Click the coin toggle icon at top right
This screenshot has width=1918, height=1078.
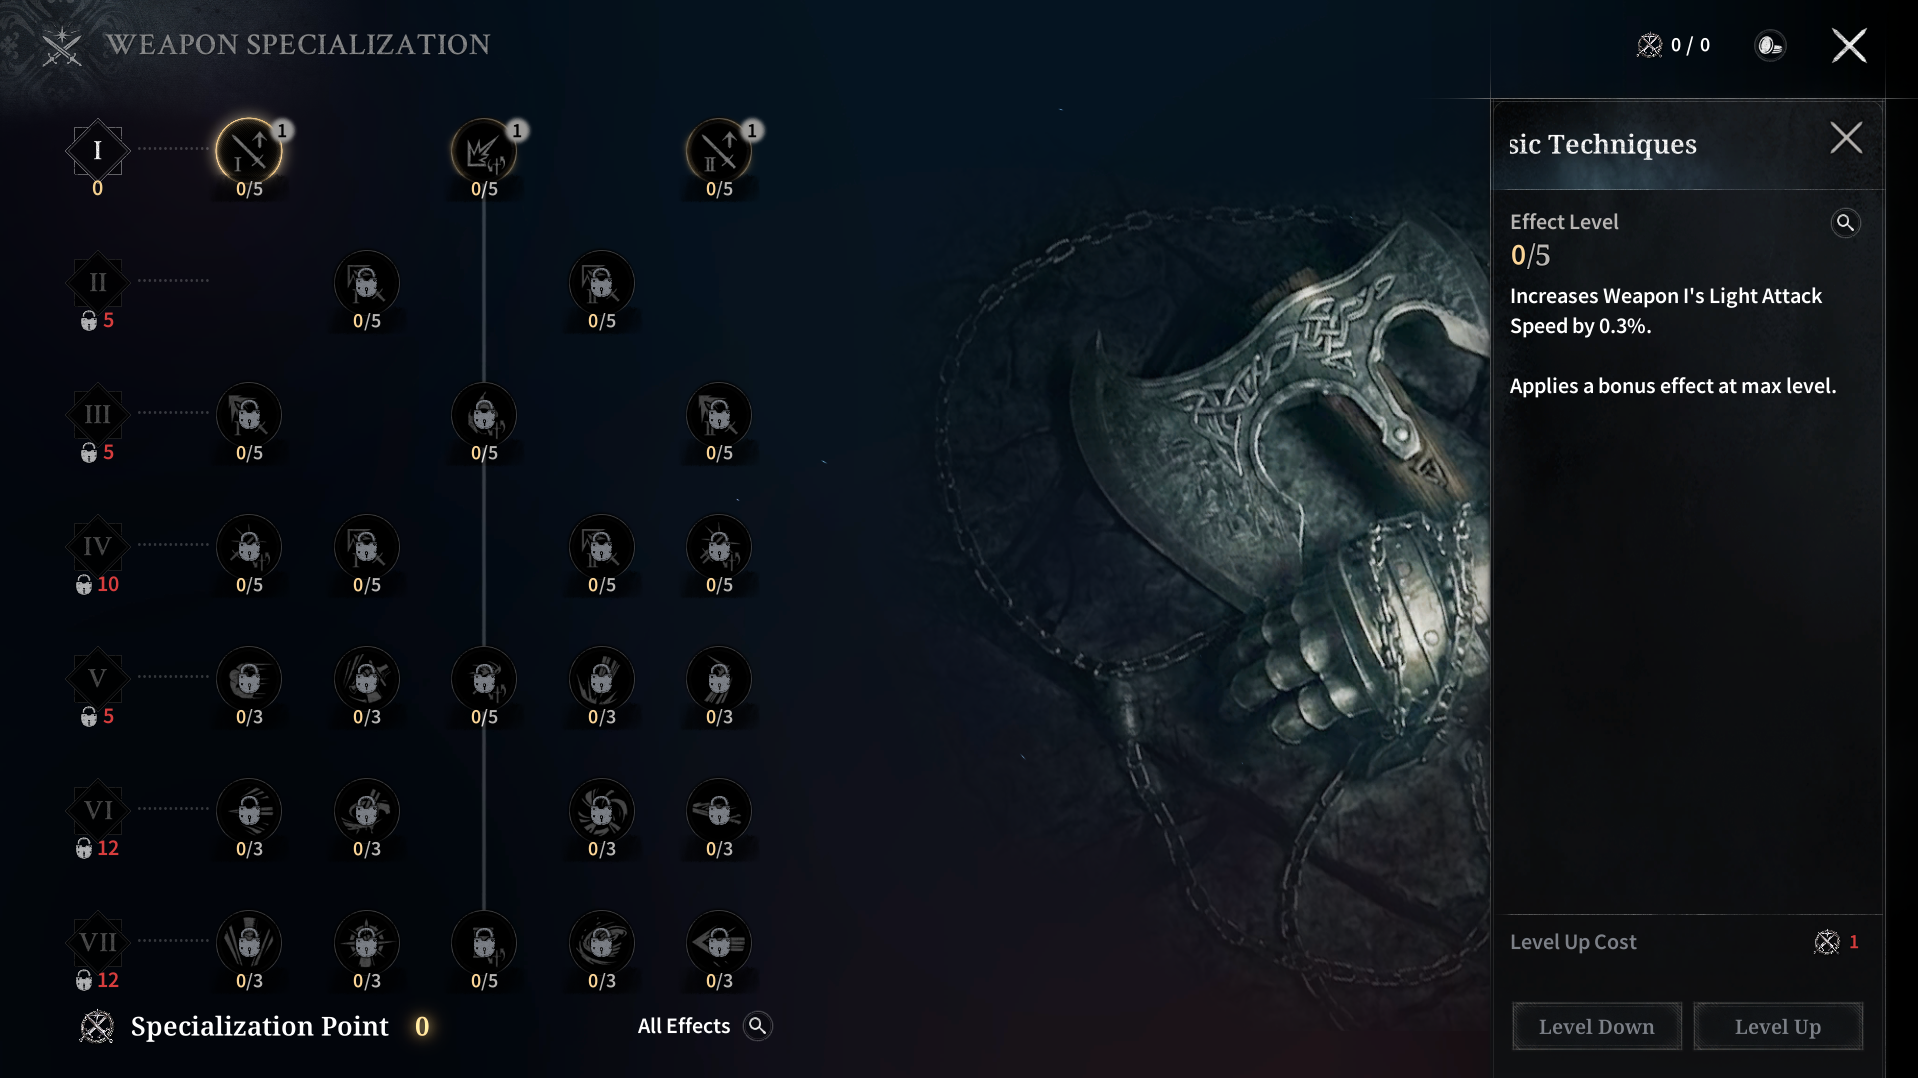tap(1770, 45)
